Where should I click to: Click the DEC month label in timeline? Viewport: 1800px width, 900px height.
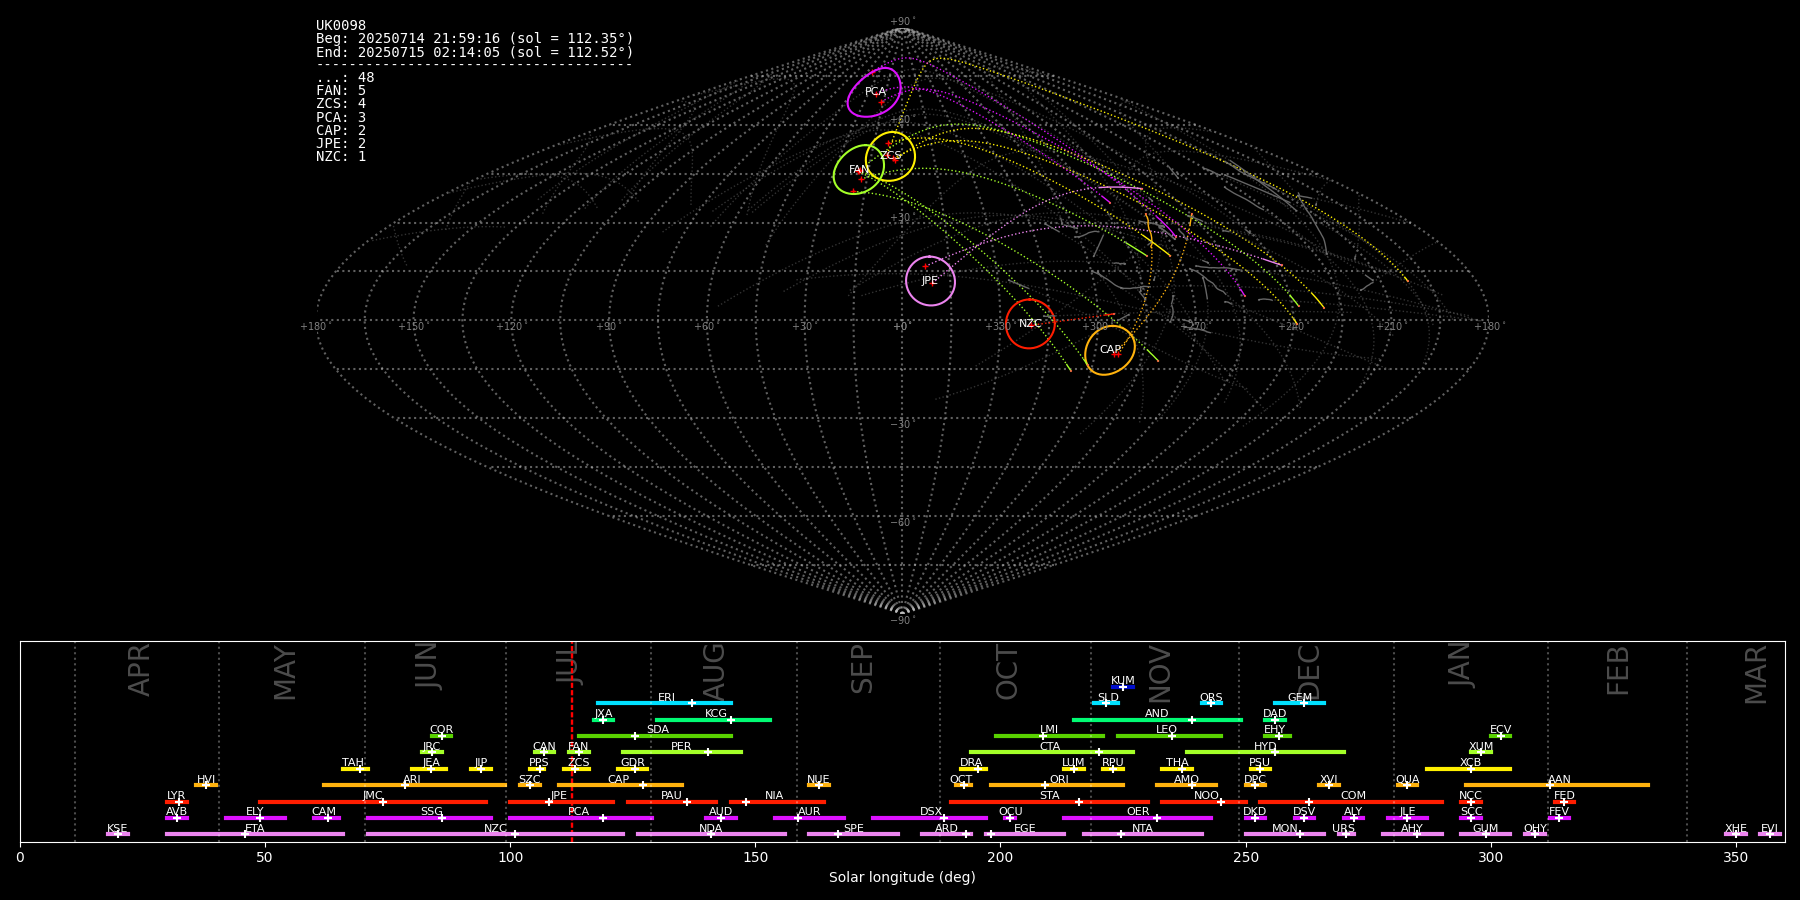pos(1309,672)
